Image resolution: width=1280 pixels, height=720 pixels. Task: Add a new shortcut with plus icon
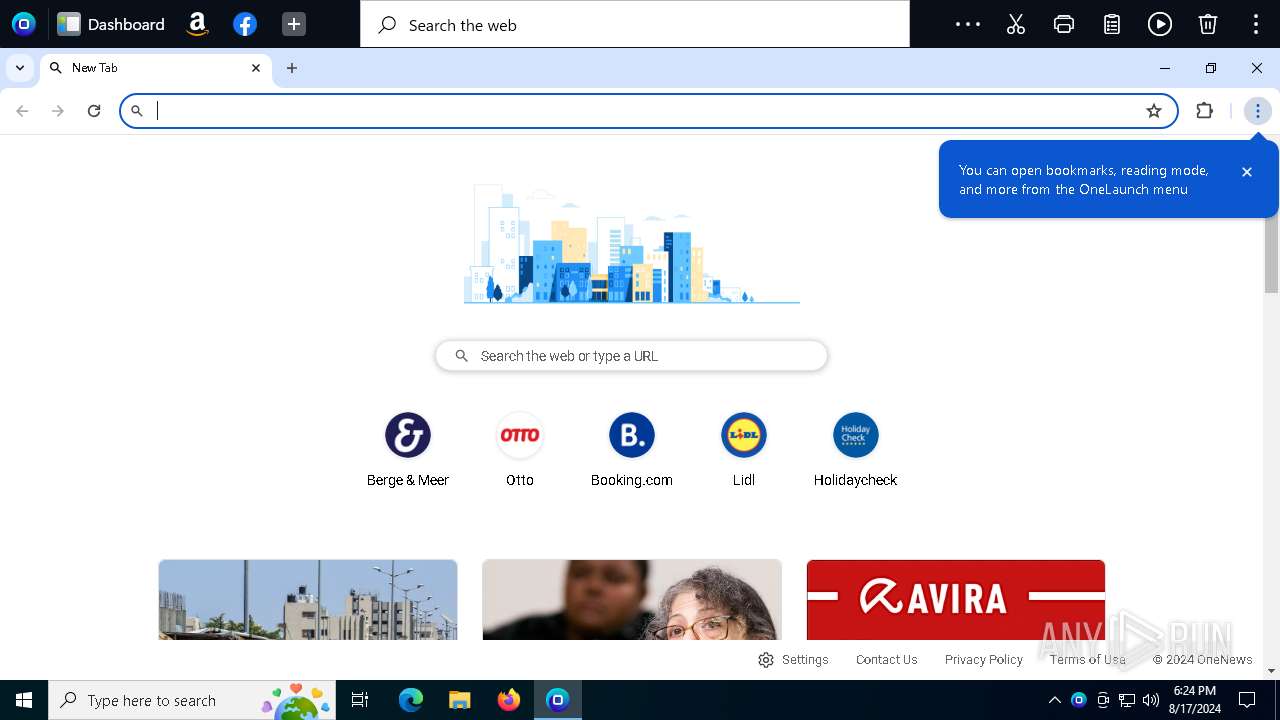(294, 24)
